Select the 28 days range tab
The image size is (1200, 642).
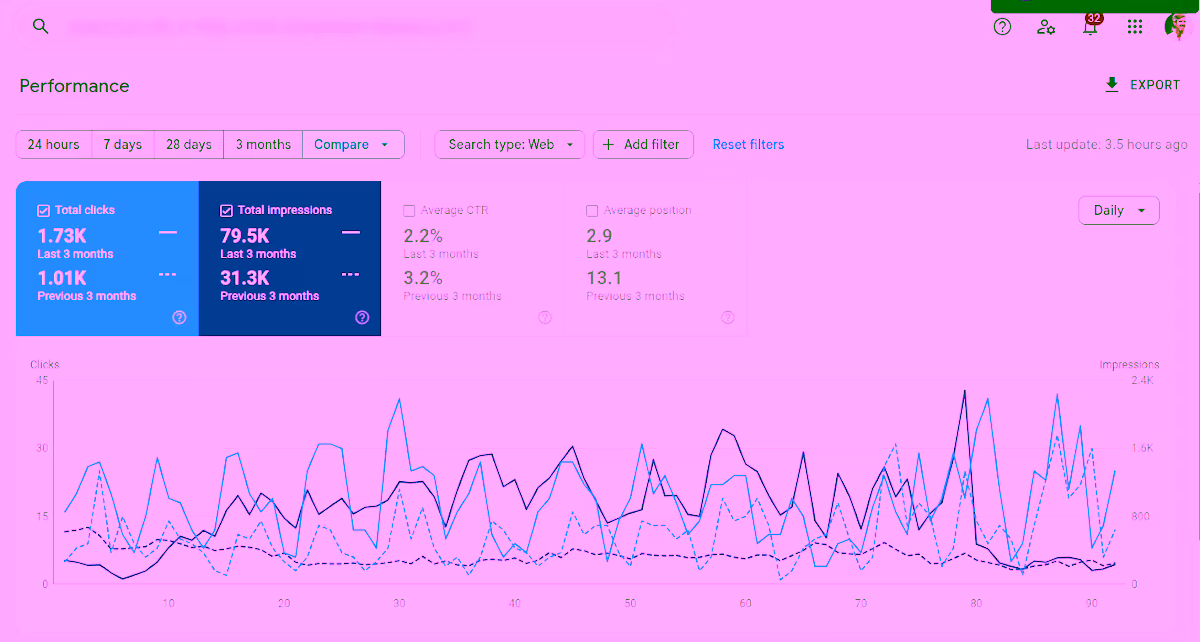tap(189, 144)
